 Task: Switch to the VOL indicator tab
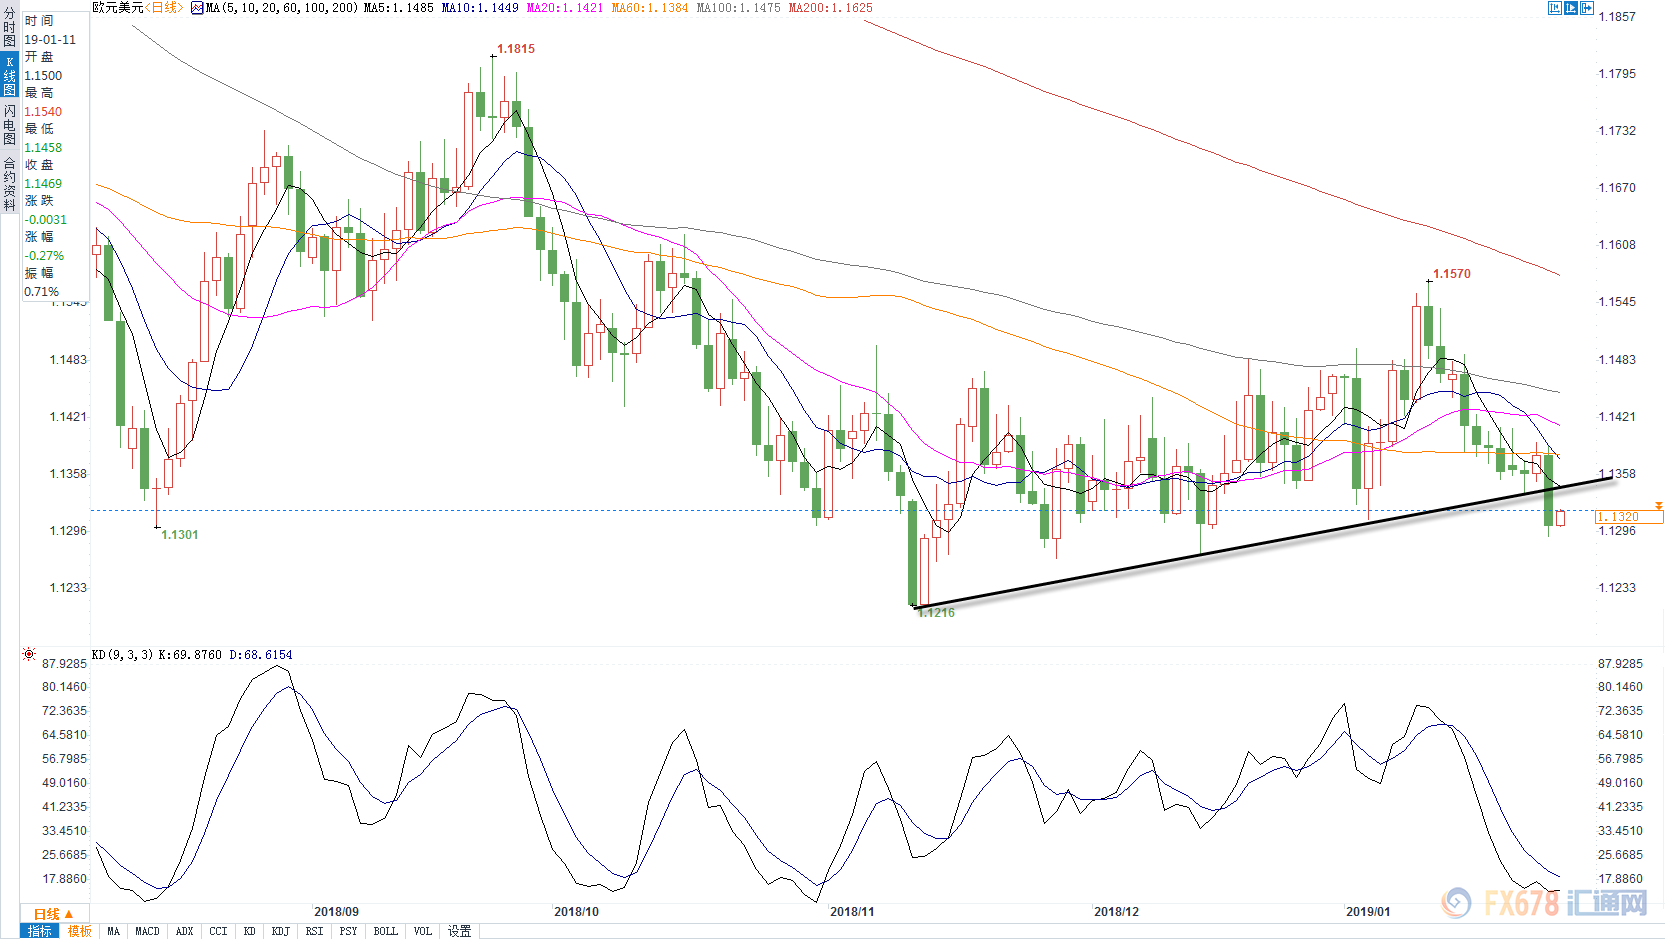click(x=423, y=931)
